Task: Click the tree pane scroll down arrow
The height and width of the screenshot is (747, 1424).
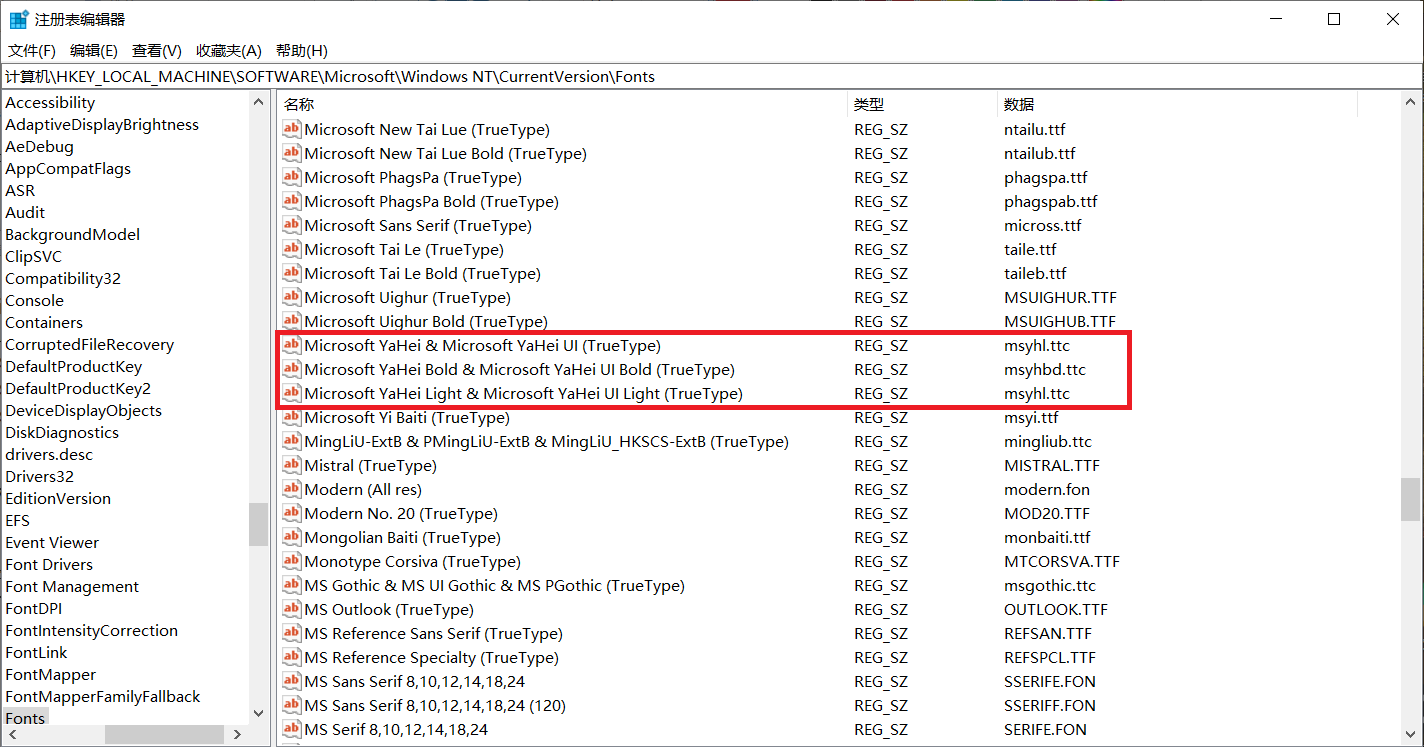Action: (x=259, y=714)
